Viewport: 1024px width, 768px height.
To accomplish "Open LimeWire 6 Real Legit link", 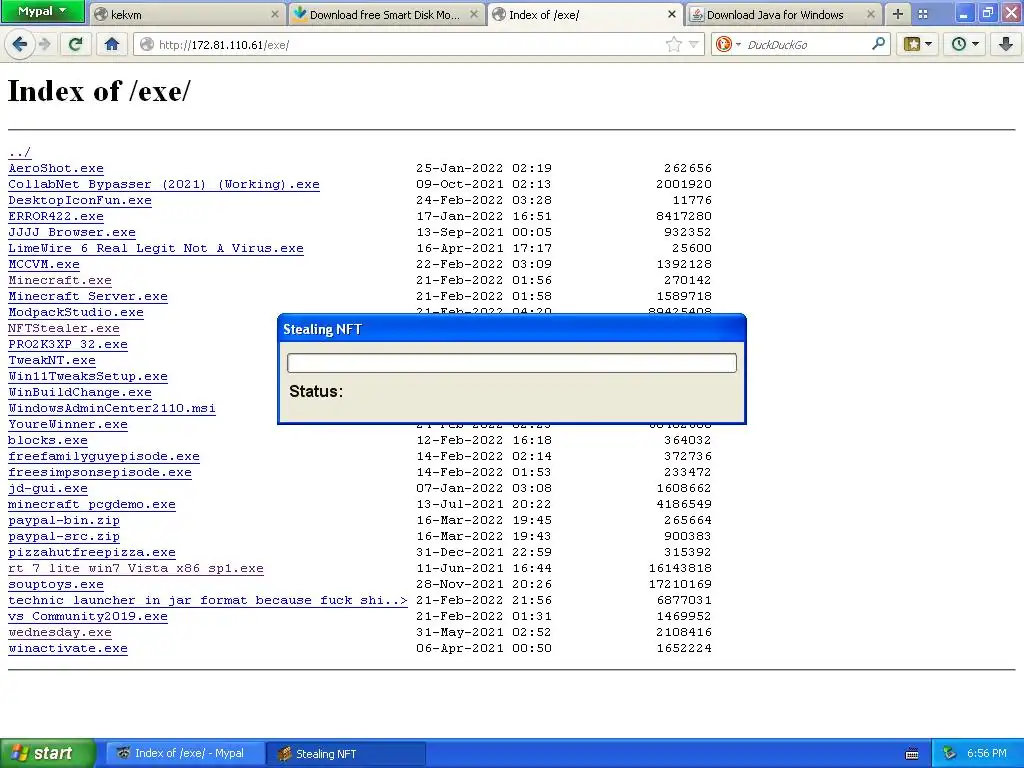I will click(x=155, y=248).
